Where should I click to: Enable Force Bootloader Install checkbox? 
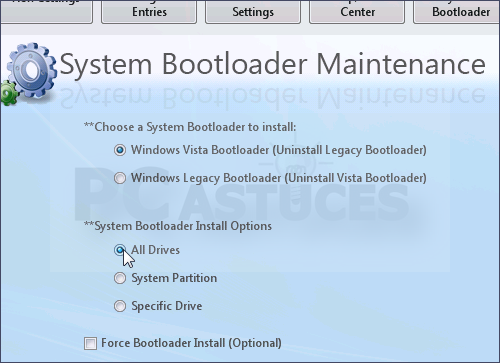tap(90, 343)
